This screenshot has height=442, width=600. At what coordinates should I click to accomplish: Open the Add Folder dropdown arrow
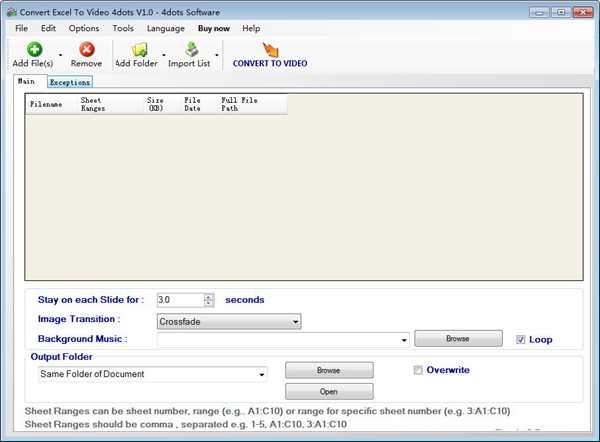164,55
